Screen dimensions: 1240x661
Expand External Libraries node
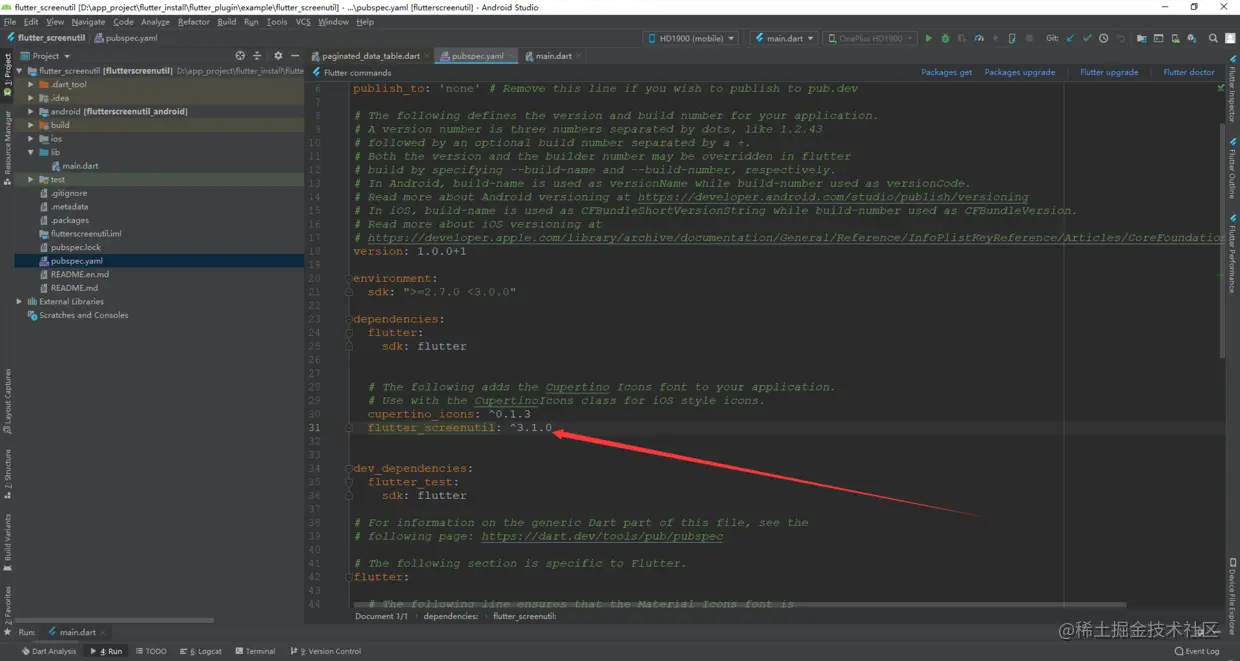point(19,301)
